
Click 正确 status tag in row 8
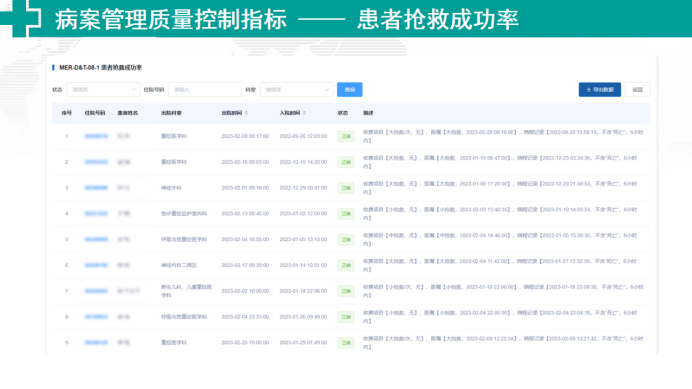346,317
